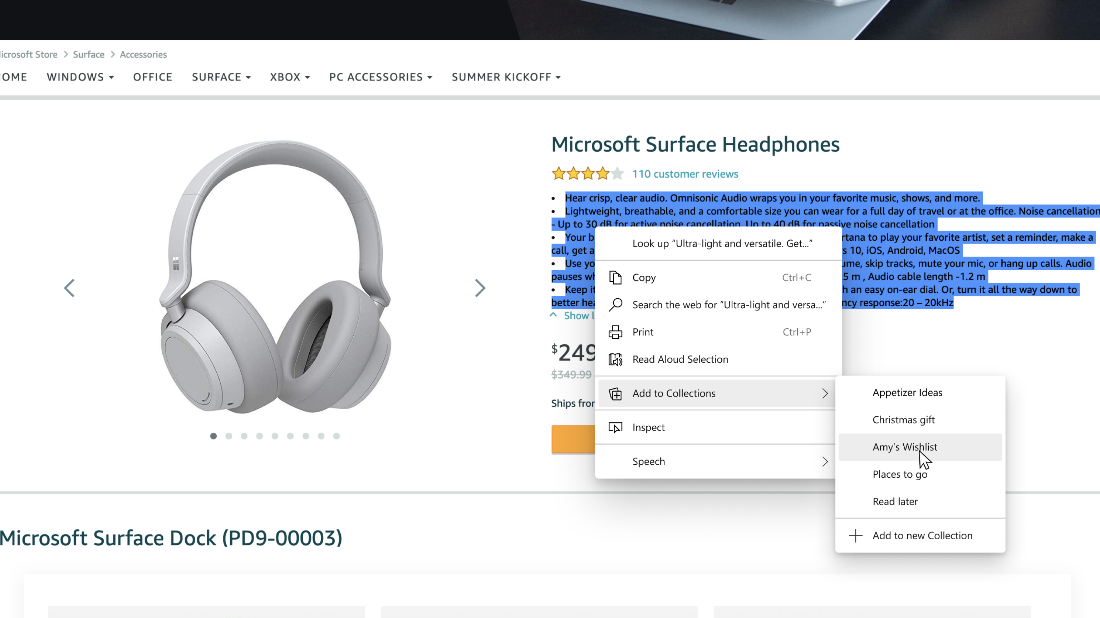Open the XBOX navigation dropdown
Screen dimensions: 1100x618
[x=290, y=77]
